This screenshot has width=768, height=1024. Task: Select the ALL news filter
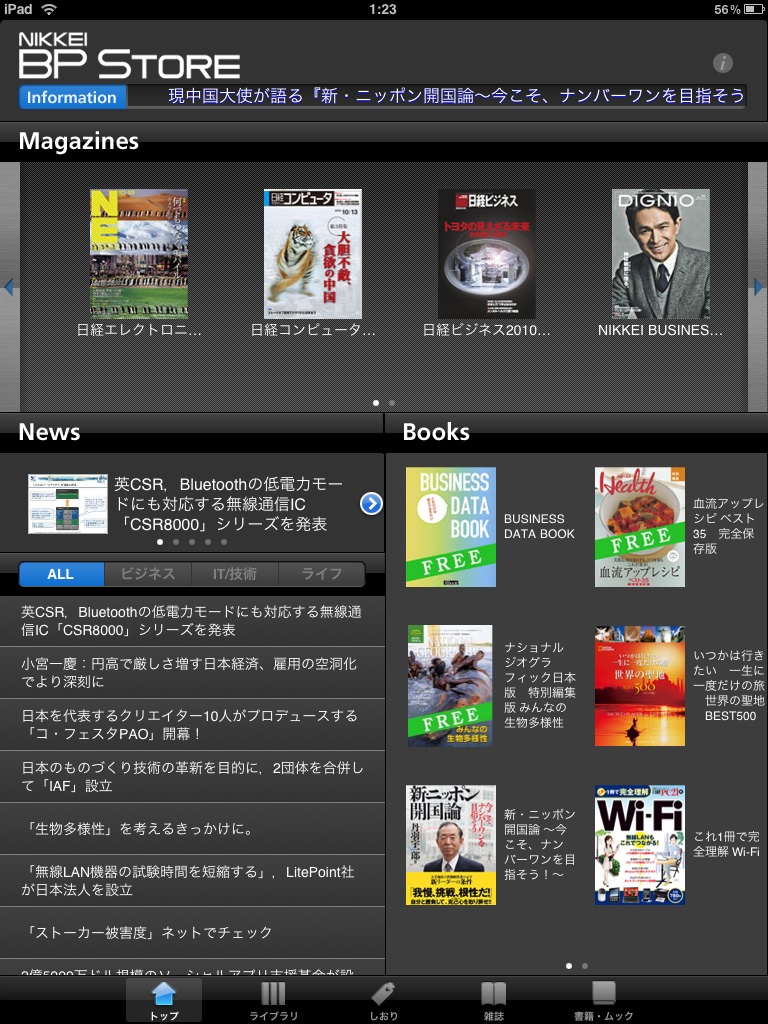point(61,574)
